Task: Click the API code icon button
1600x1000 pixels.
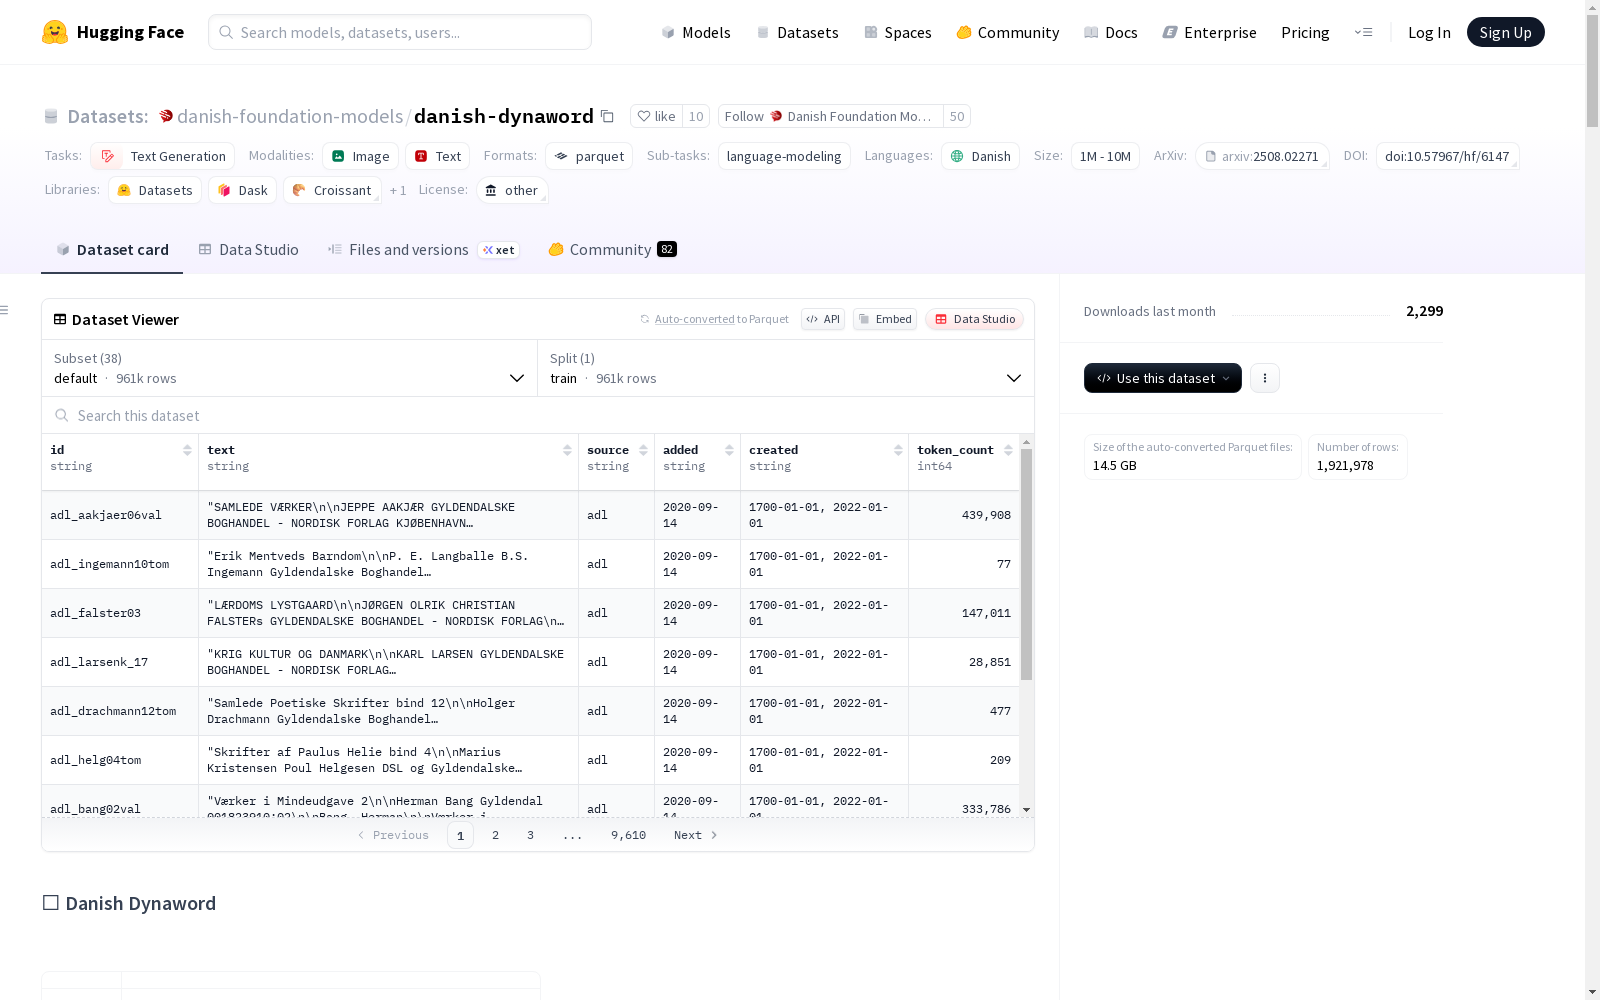Action: [x=823, y=319]
